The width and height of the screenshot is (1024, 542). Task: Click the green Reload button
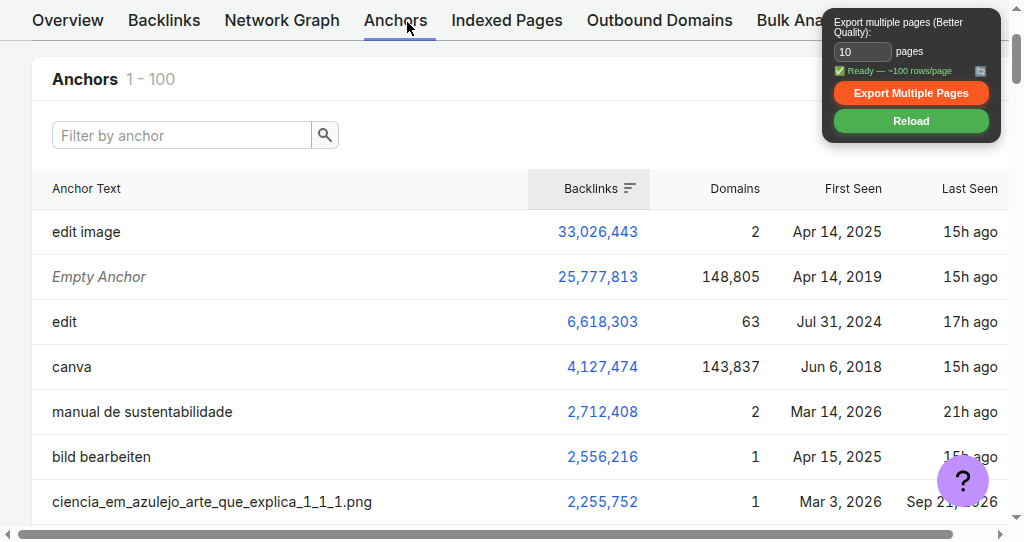pos(911,121)
